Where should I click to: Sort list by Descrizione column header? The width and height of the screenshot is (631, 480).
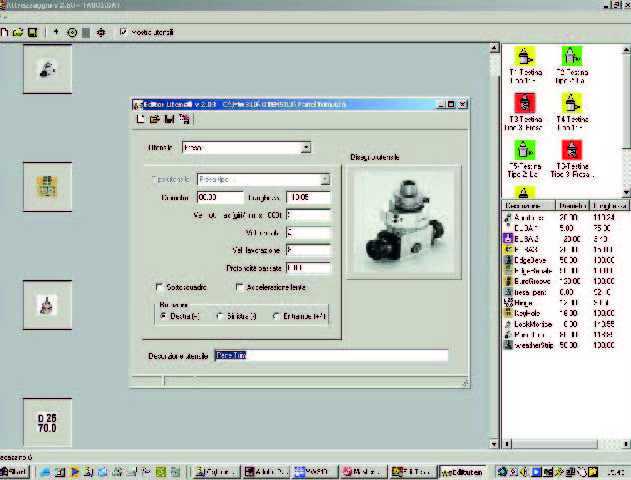pyautogui.click(x=528, y=206)
